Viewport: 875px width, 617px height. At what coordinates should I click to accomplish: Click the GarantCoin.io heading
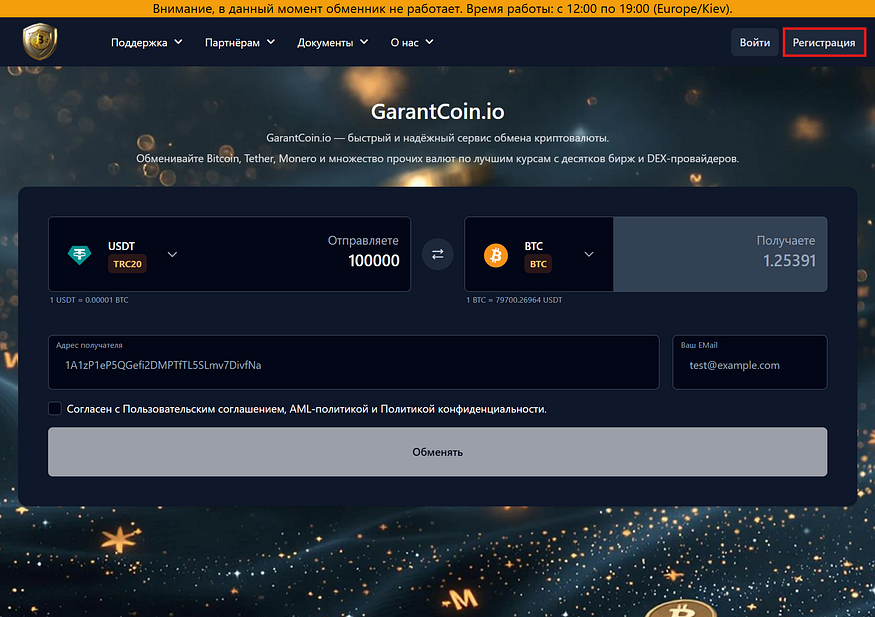[x=438, y=112]
